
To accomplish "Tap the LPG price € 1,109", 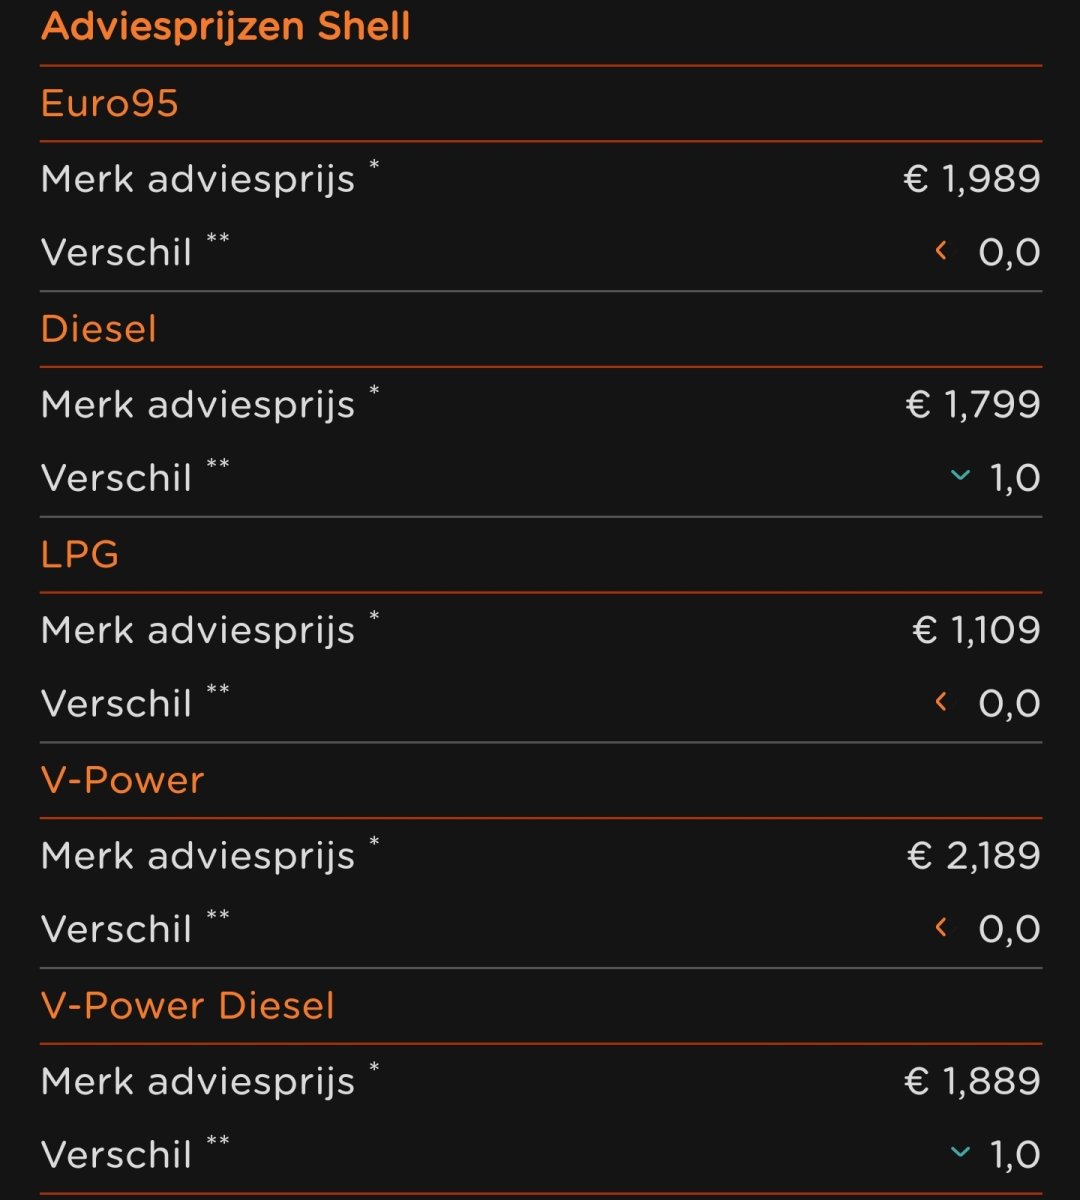I will 976,630.
